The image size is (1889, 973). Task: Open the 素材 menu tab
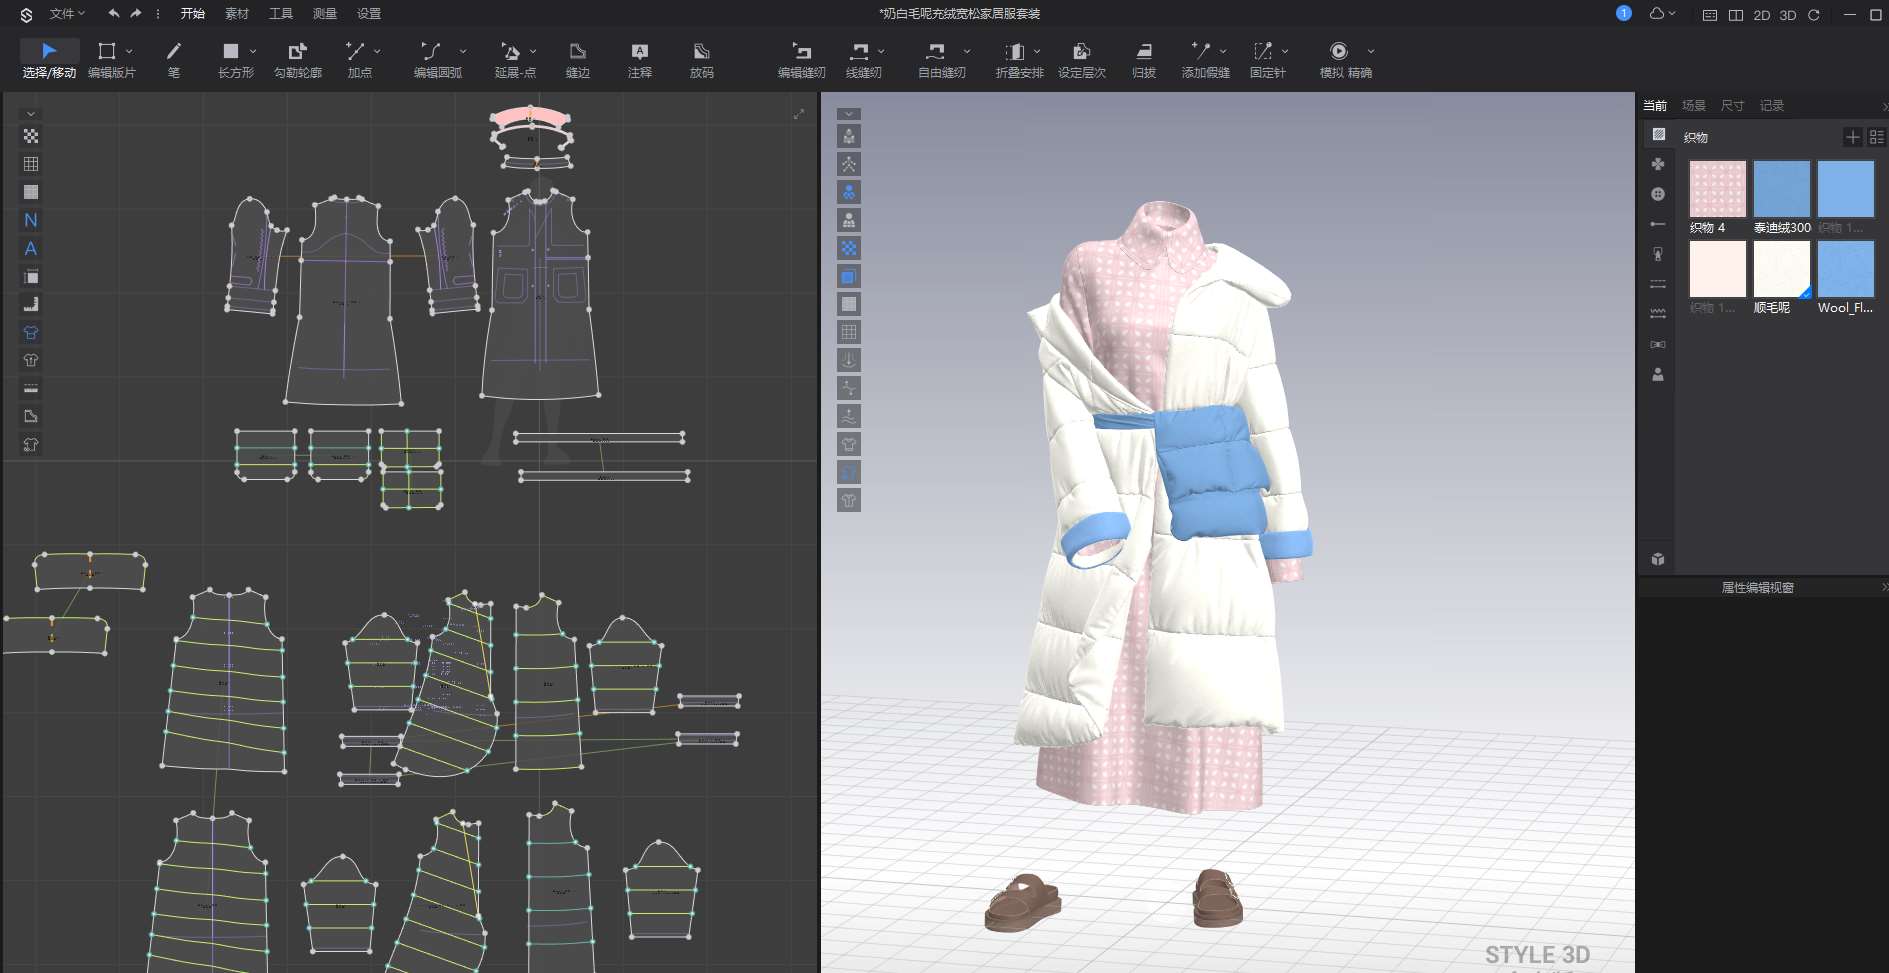coord(237,14)
